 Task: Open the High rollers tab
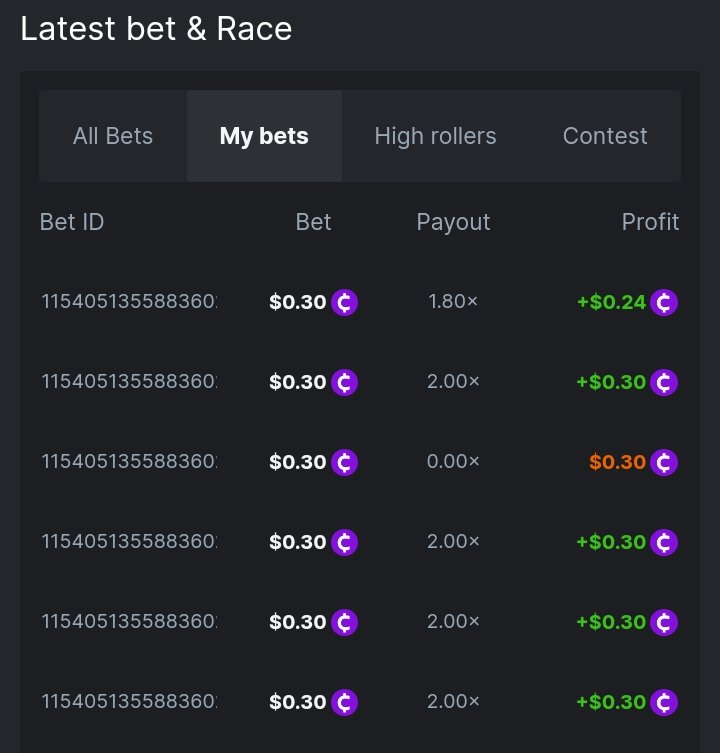pos(435,136)
